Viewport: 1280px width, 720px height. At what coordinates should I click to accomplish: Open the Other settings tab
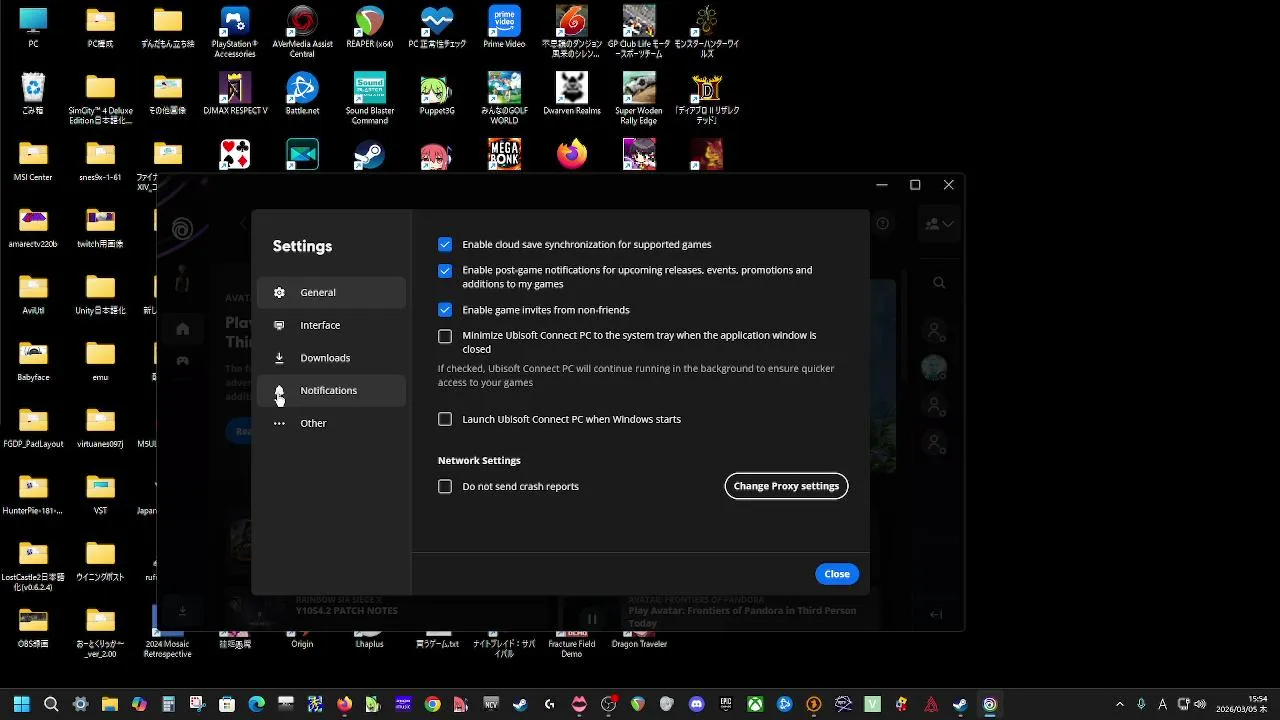pyautogui.click(x=331, y=423)
